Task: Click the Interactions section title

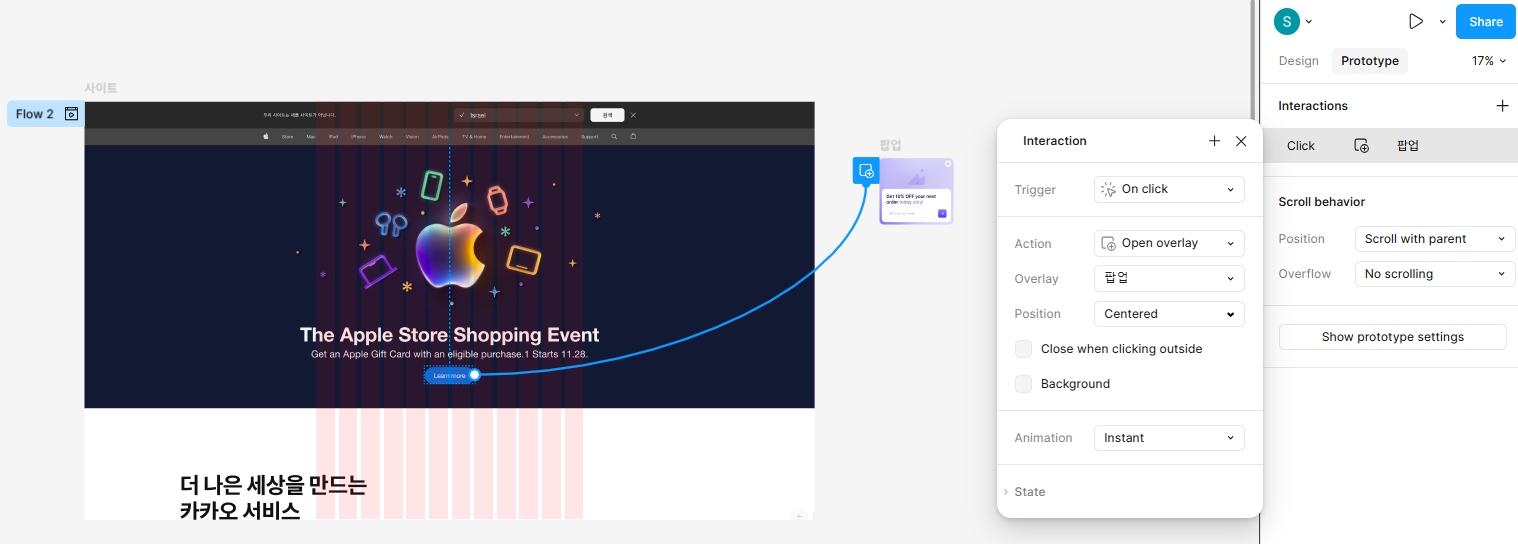Action: [1313, 106]
